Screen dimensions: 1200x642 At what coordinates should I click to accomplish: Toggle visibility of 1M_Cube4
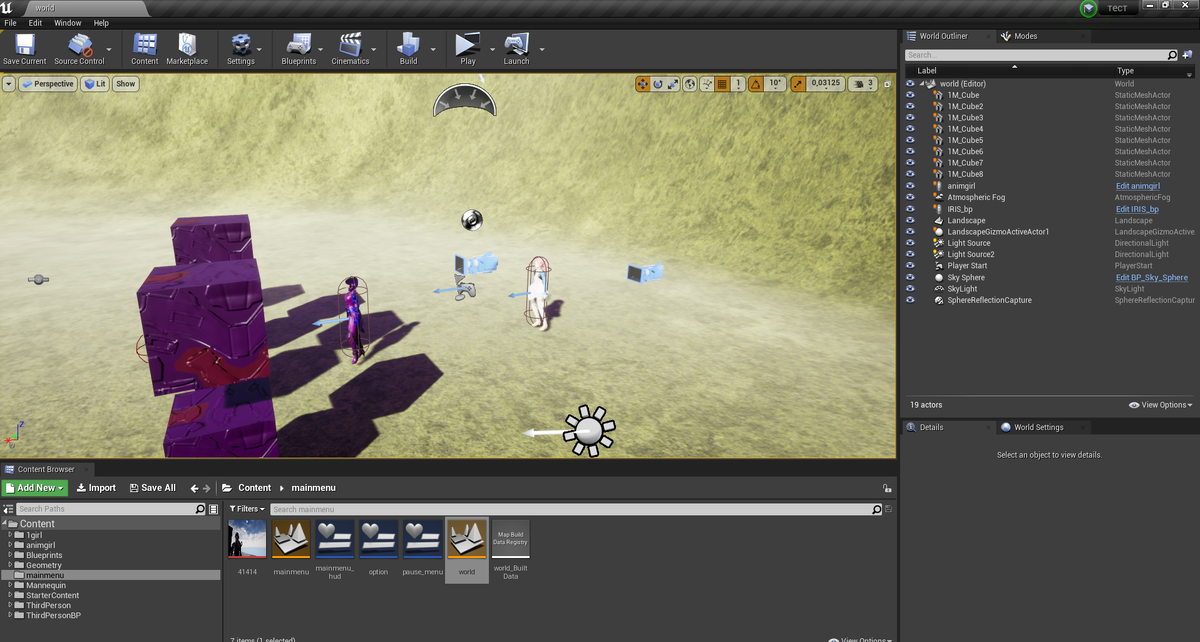[910, 129]
